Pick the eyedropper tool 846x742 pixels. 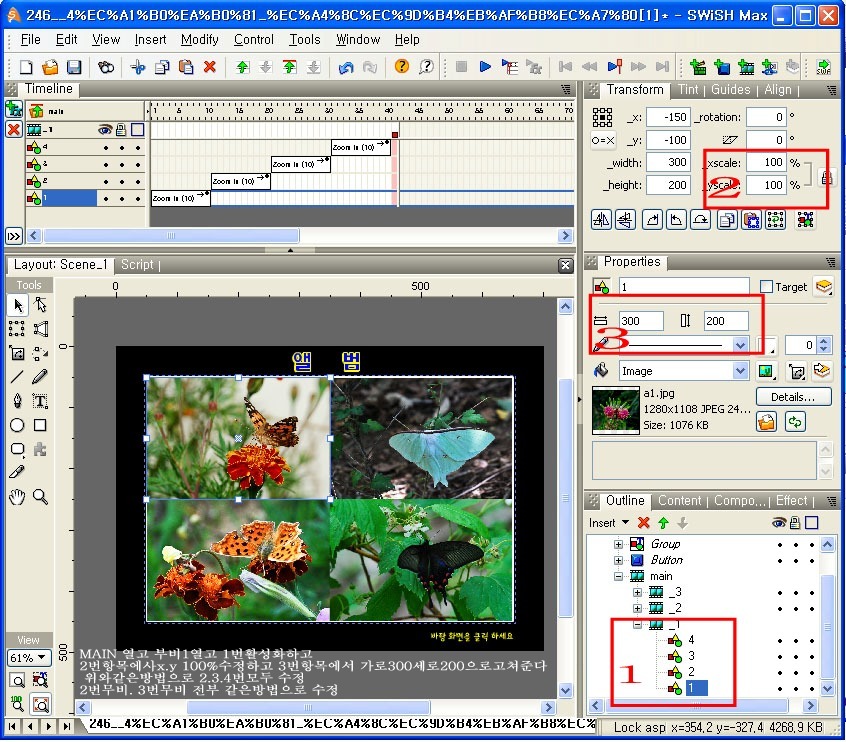[x=17, y=472]
